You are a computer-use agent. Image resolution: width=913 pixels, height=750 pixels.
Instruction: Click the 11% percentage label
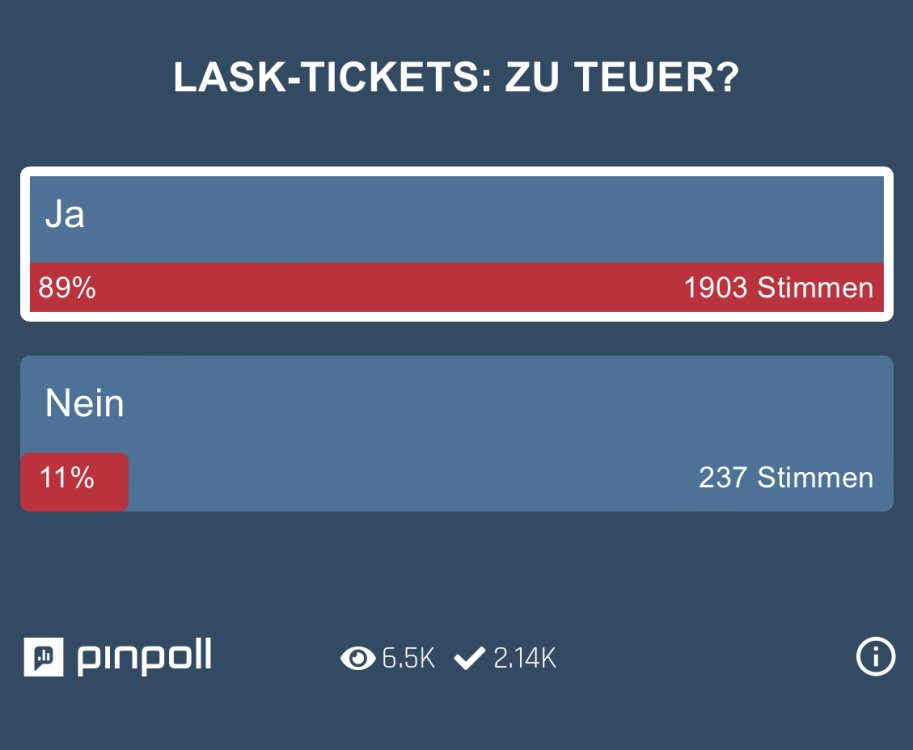(67, 478)
